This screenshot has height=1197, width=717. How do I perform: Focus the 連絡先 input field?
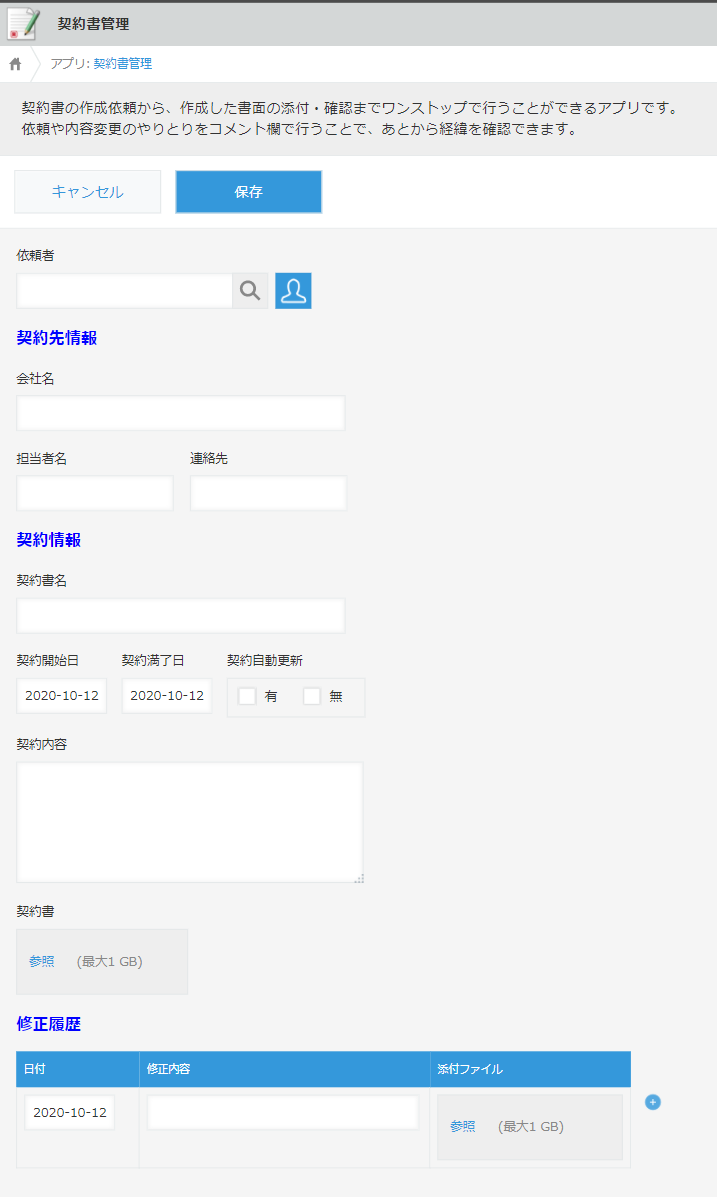tap(269, 493)
